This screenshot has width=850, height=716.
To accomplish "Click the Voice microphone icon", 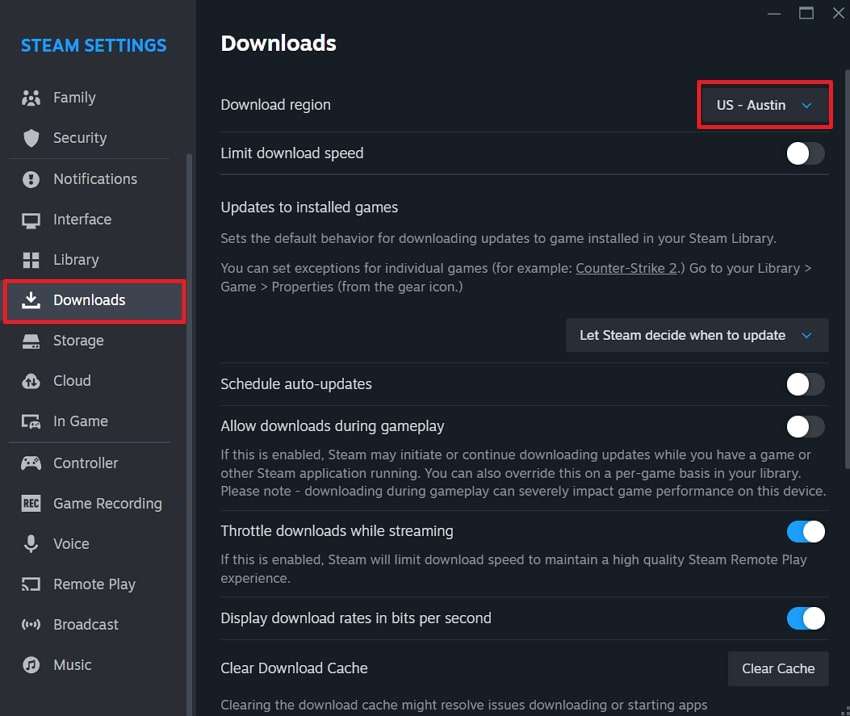I will [x=31, y=544].
